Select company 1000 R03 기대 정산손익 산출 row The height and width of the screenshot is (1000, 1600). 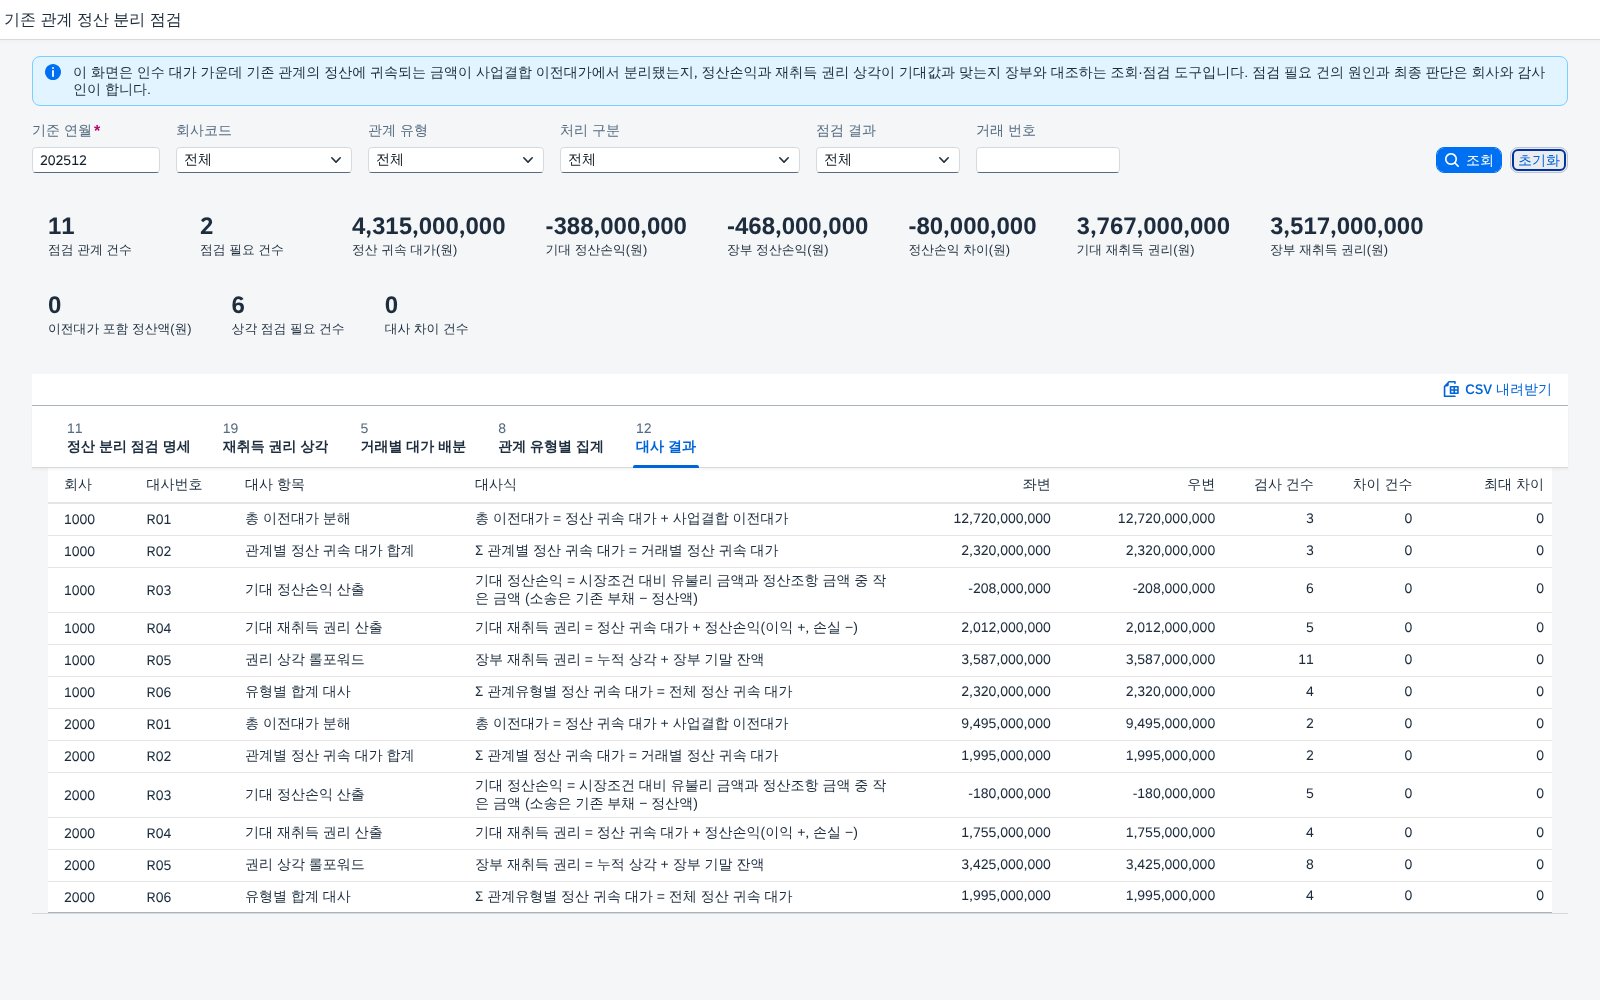pos(800,590)
